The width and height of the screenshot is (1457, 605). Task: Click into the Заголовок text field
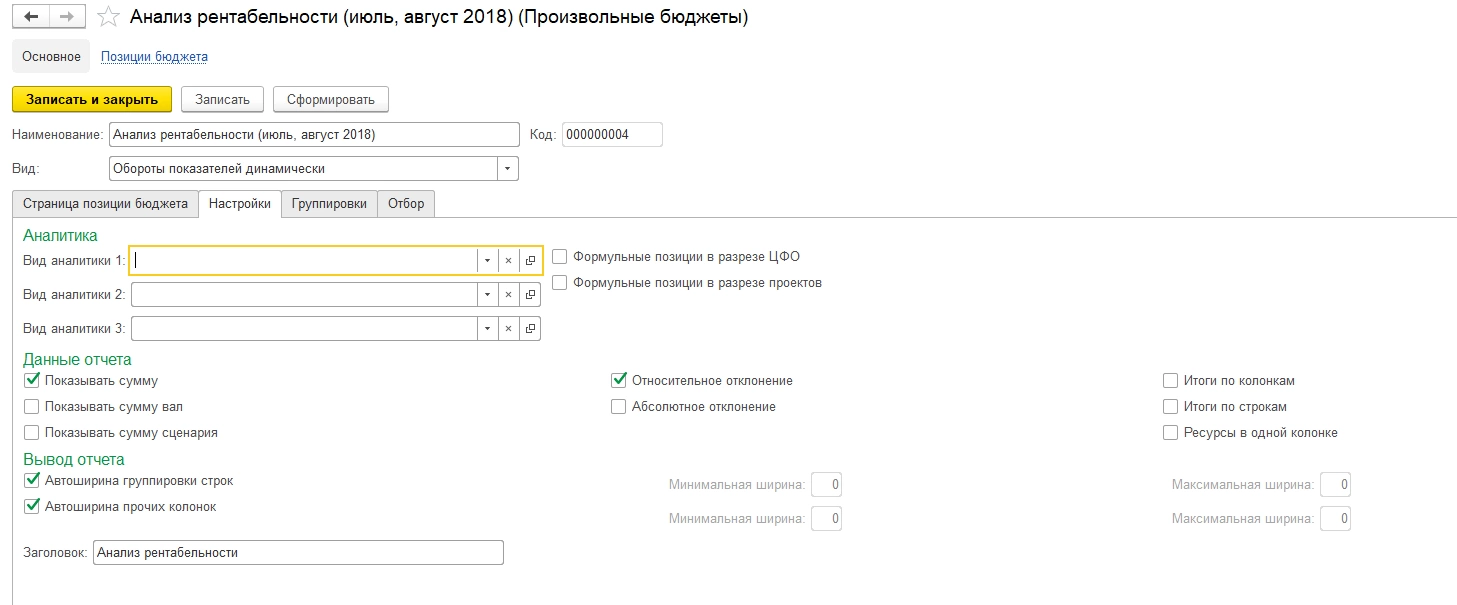pos(297,552)
